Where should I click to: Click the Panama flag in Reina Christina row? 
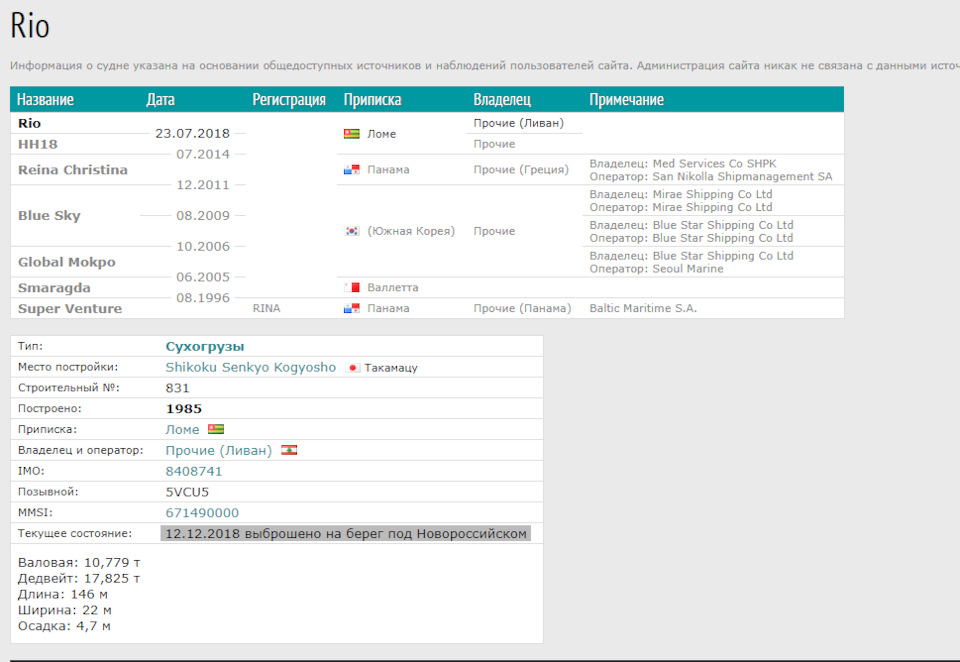click(351, 170)
